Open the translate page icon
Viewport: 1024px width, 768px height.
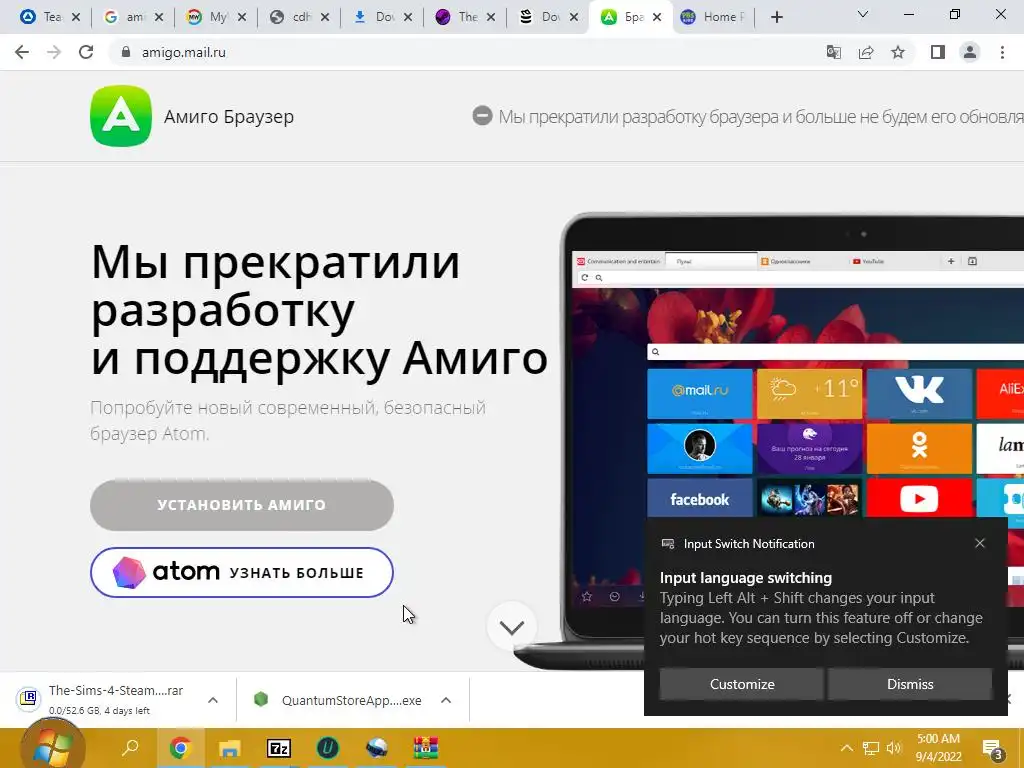[x=833, y=52]
